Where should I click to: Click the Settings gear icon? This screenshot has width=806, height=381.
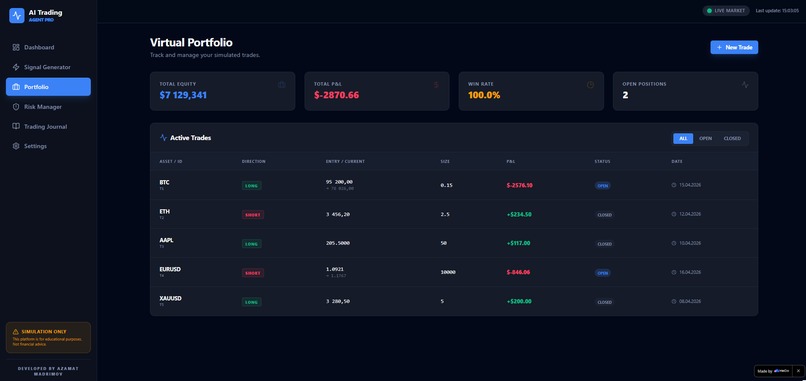pos(16,146)
